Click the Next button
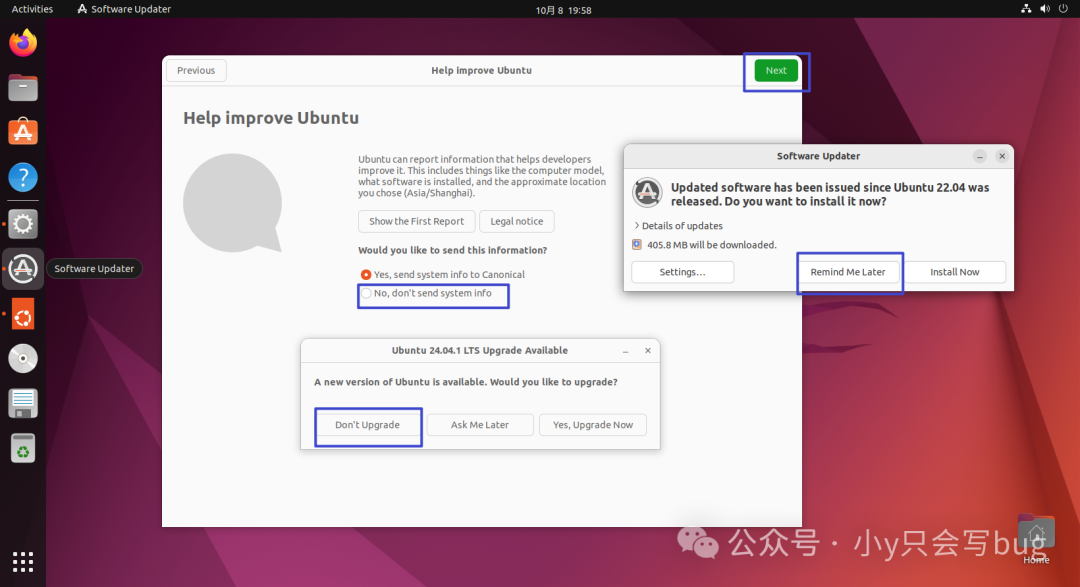Viewport: 1080px width, 587px height. point(776,70)
